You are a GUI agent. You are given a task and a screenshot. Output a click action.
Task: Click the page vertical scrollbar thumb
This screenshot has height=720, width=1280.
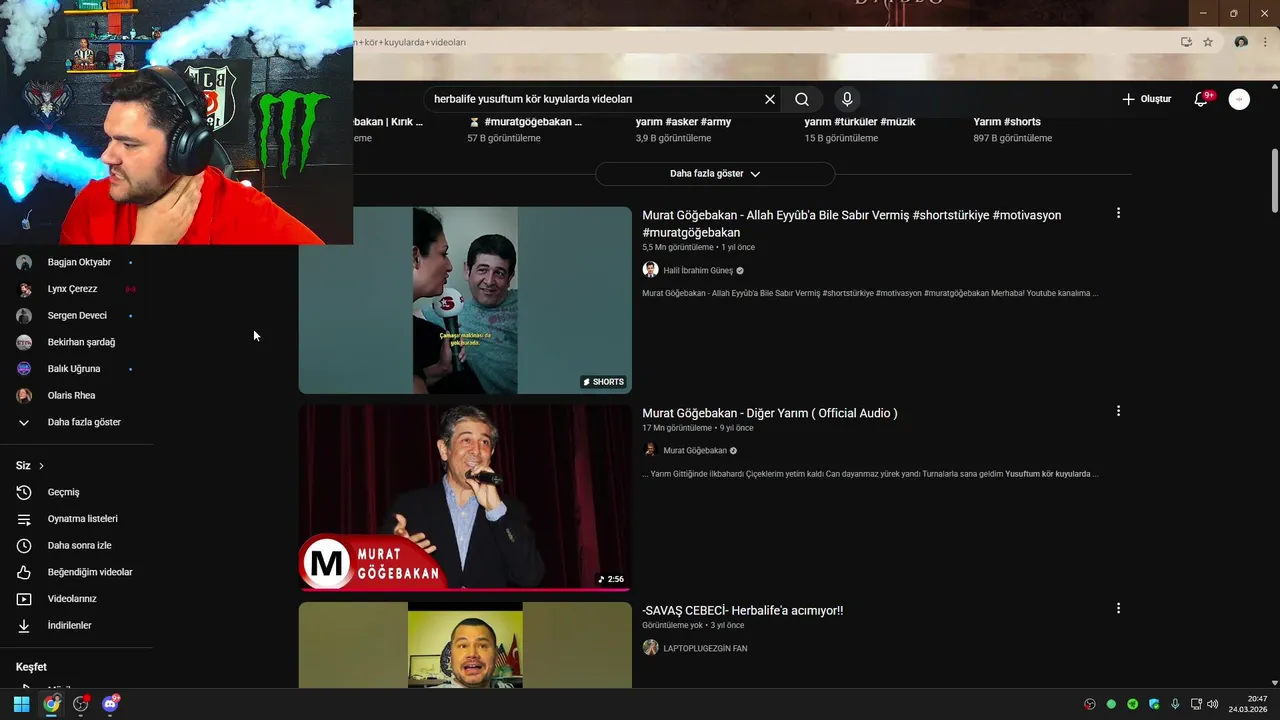pyautogui.click(x=1275, y=180)
